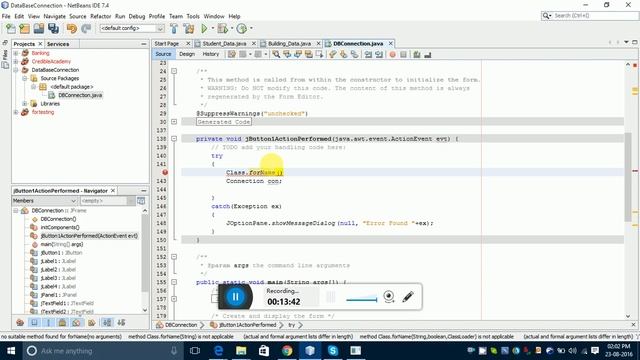The width and height of the screenshot is (640, 360).
Task: Click the Stop Macro Recording icon
Action: [403, 54]
